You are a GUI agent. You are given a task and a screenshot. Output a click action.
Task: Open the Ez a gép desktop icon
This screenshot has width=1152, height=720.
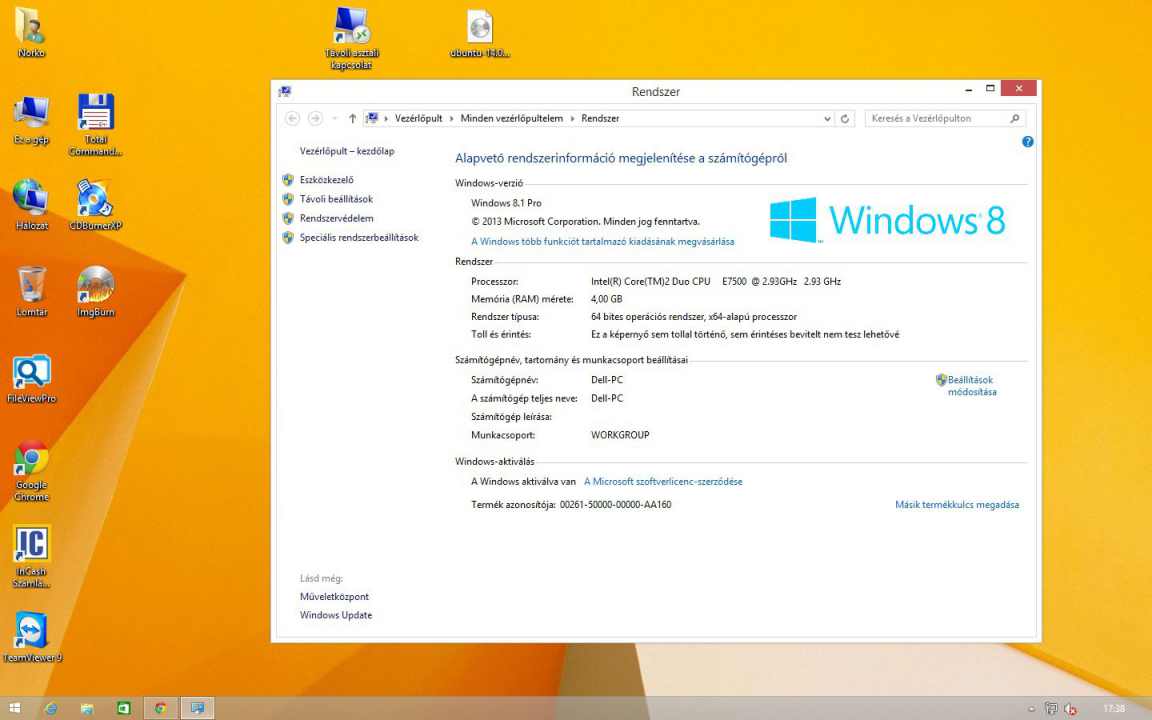point(31,120)
